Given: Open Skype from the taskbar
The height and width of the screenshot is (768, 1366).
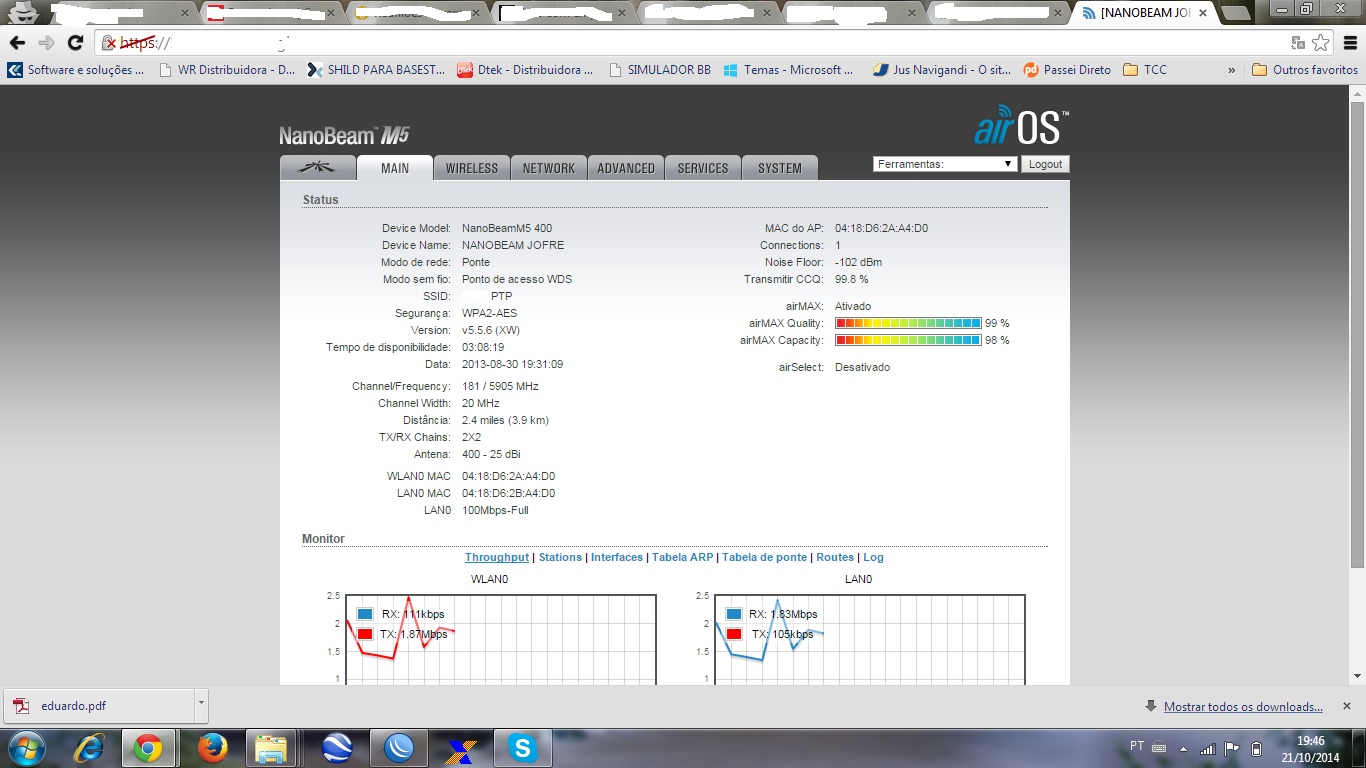Looking at the screenshot, I should pyautogui.click(x=522, y=748).
